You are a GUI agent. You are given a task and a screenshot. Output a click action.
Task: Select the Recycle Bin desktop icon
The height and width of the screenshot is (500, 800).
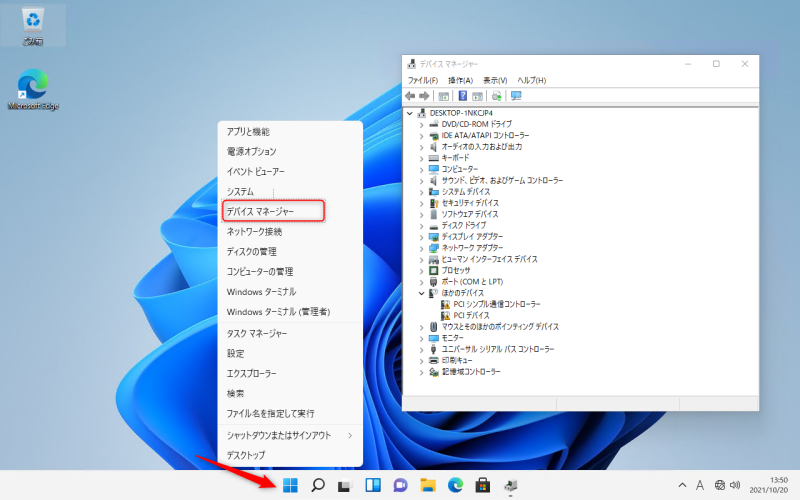pyautogui.click(x=33, y=27)
